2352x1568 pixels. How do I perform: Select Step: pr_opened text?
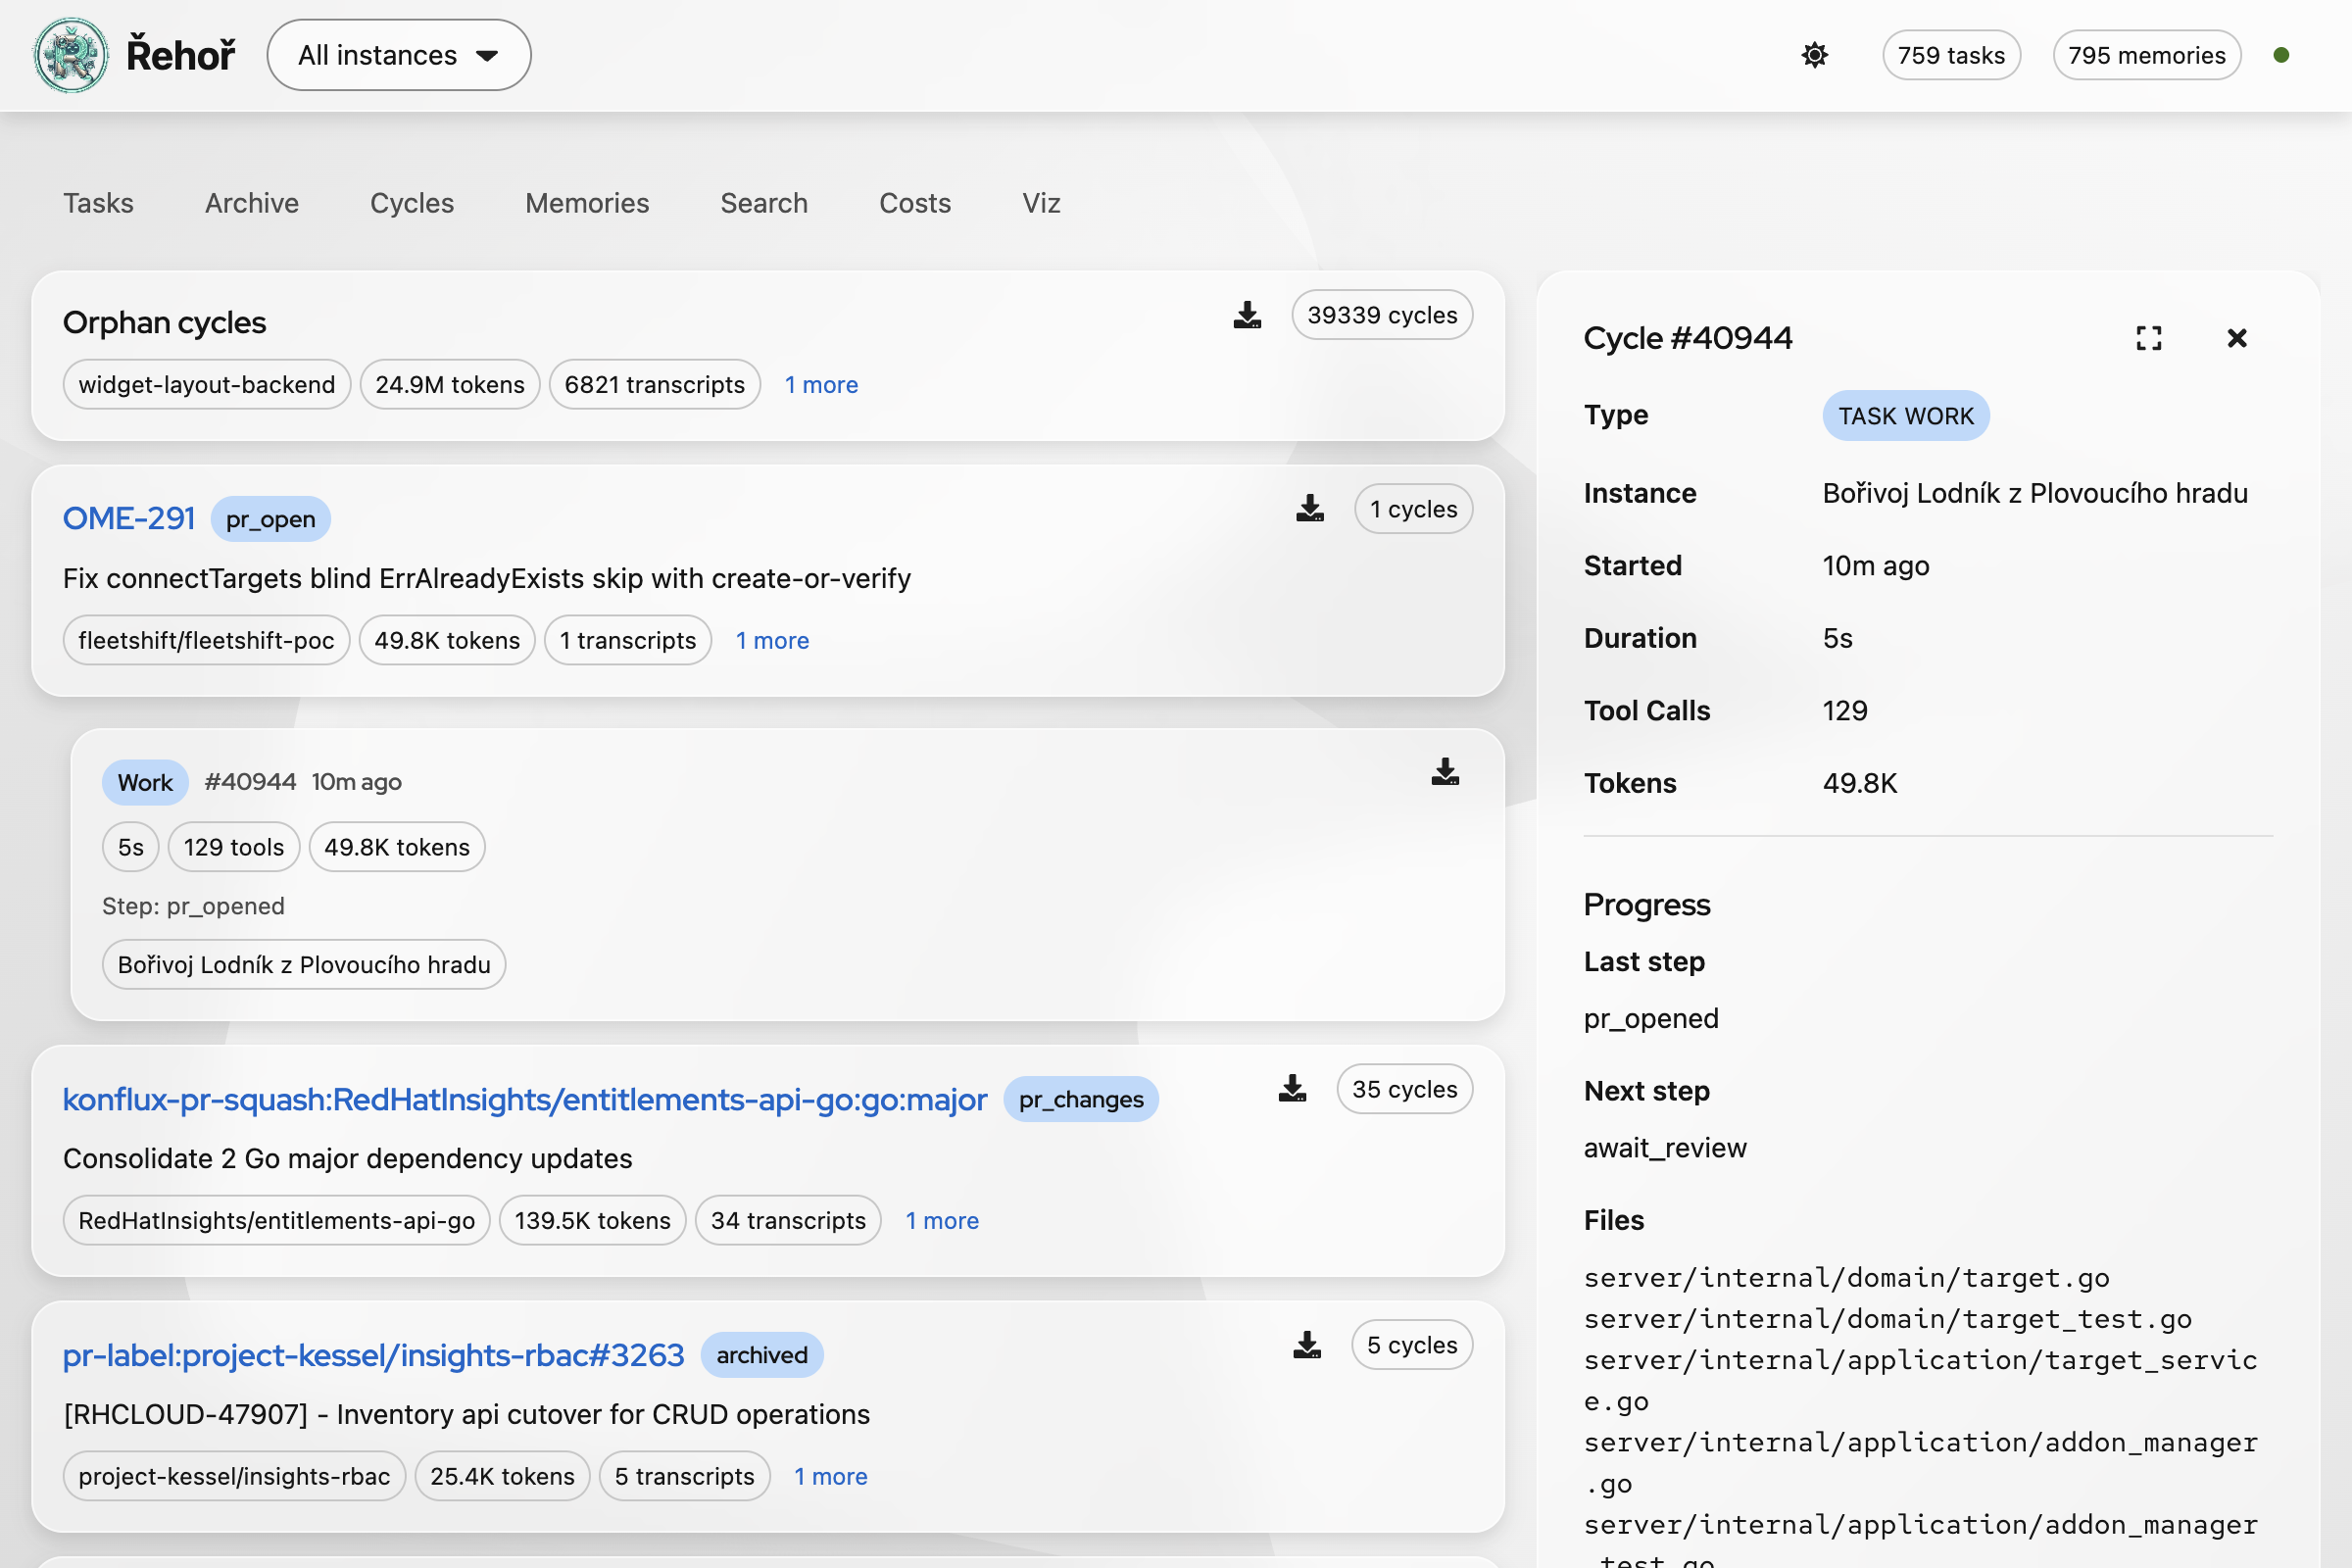(193, 906)
